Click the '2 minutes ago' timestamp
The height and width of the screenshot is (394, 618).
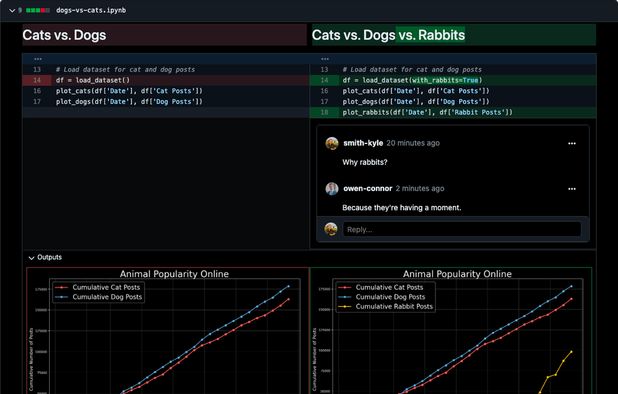(420, 188)
